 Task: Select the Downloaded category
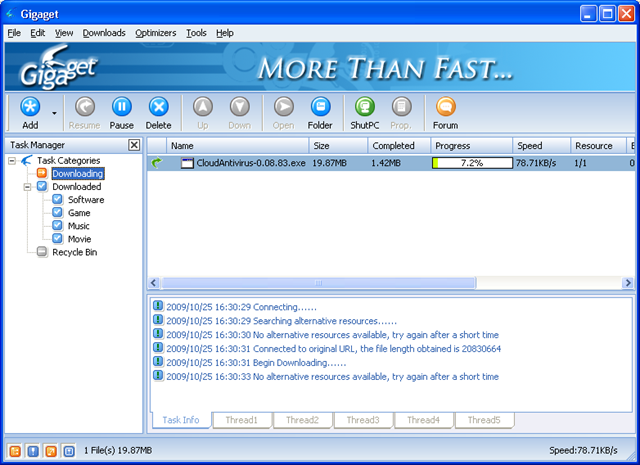point(77,187)
